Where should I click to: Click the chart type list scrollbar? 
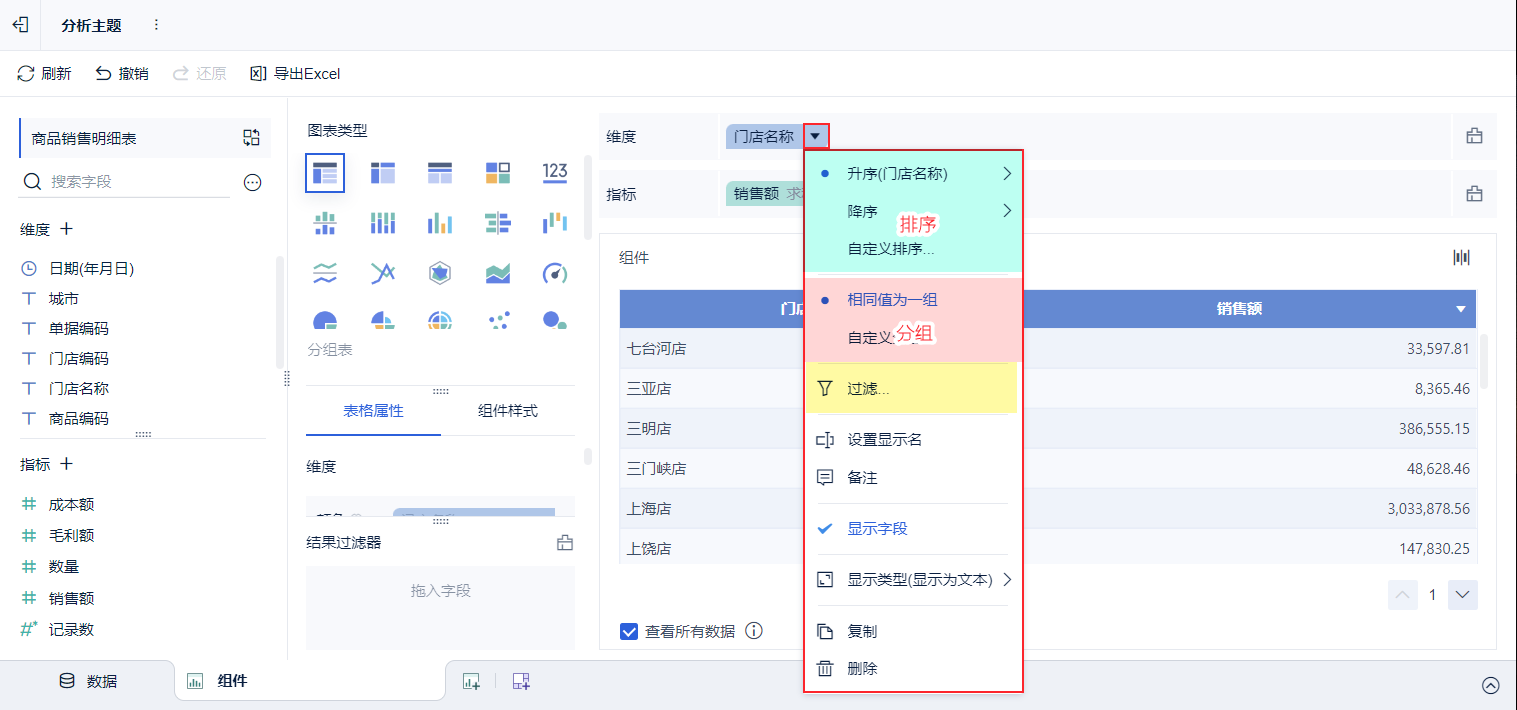click(588, 196)
